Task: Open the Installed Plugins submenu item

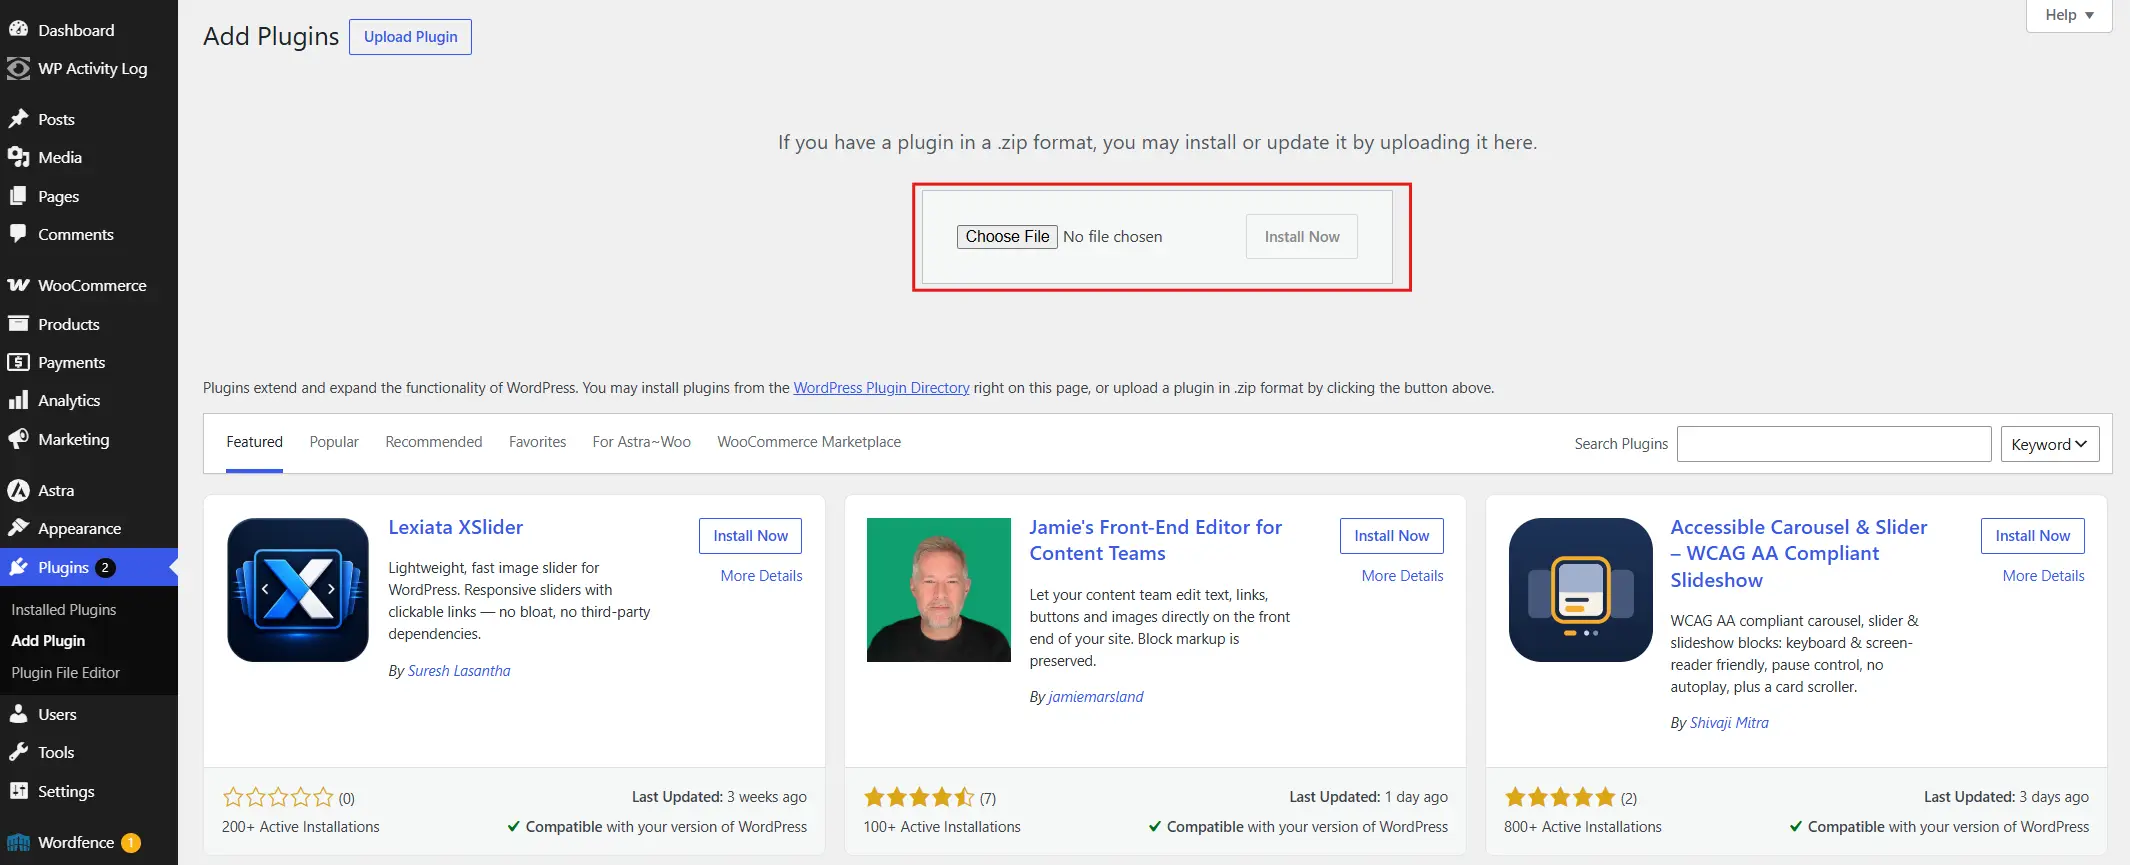Action: click(64, 610)
